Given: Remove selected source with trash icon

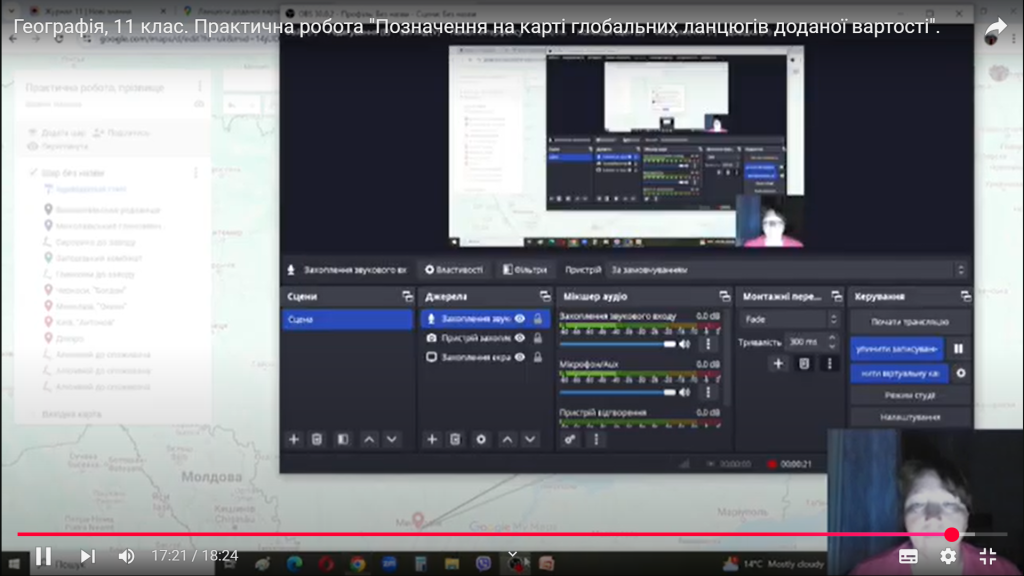Looking at the screenshot, I should click(x=455, y=440).
